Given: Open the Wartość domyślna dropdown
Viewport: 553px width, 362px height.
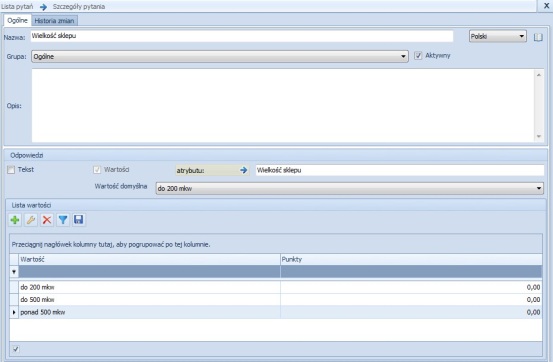Looking at the screenshot, I should [x=350, y=188].
